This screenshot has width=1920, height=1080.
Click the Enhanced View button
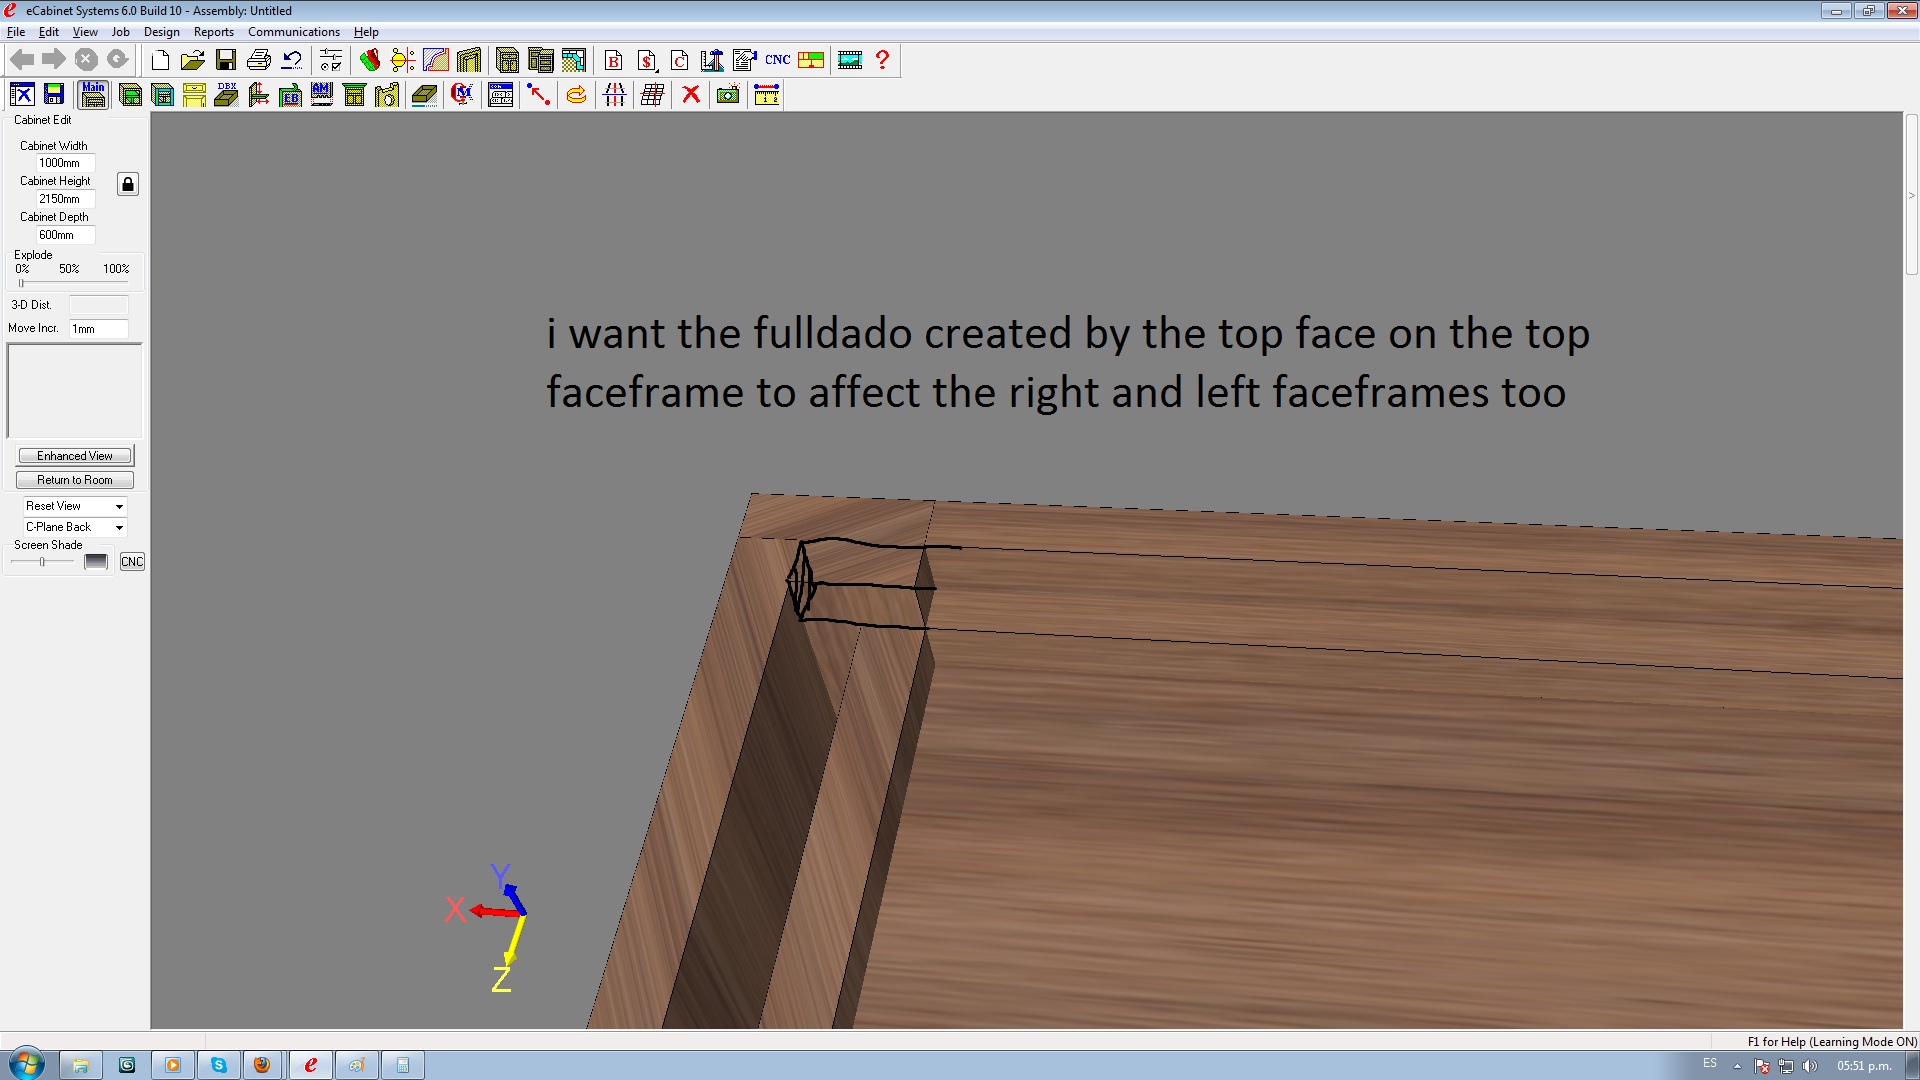(x=75, y=456)
